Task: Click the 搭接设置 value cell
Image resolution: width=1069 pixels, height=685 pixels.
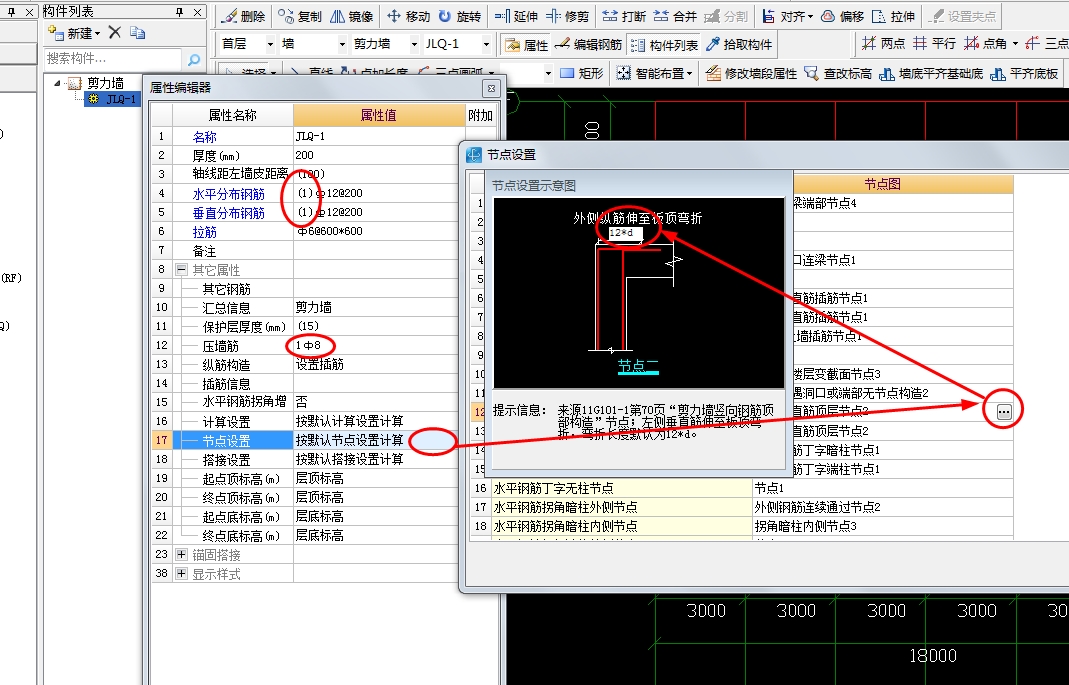Action: pyautogui.click(x=378, y=459)
